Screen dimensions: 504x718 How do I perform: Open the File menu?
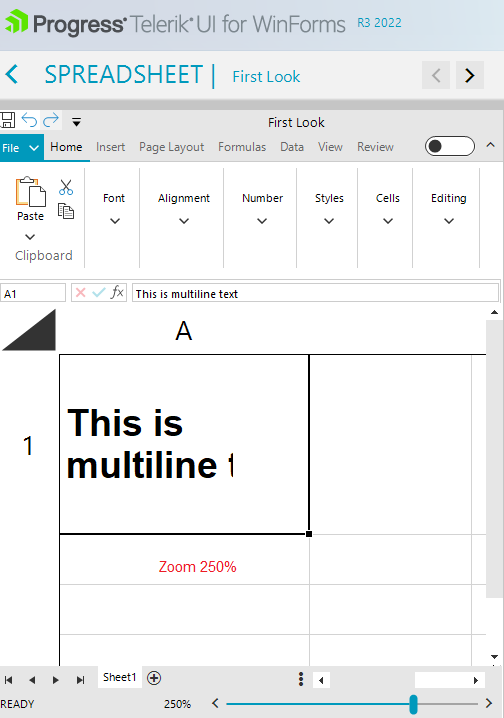click(22, 148)
